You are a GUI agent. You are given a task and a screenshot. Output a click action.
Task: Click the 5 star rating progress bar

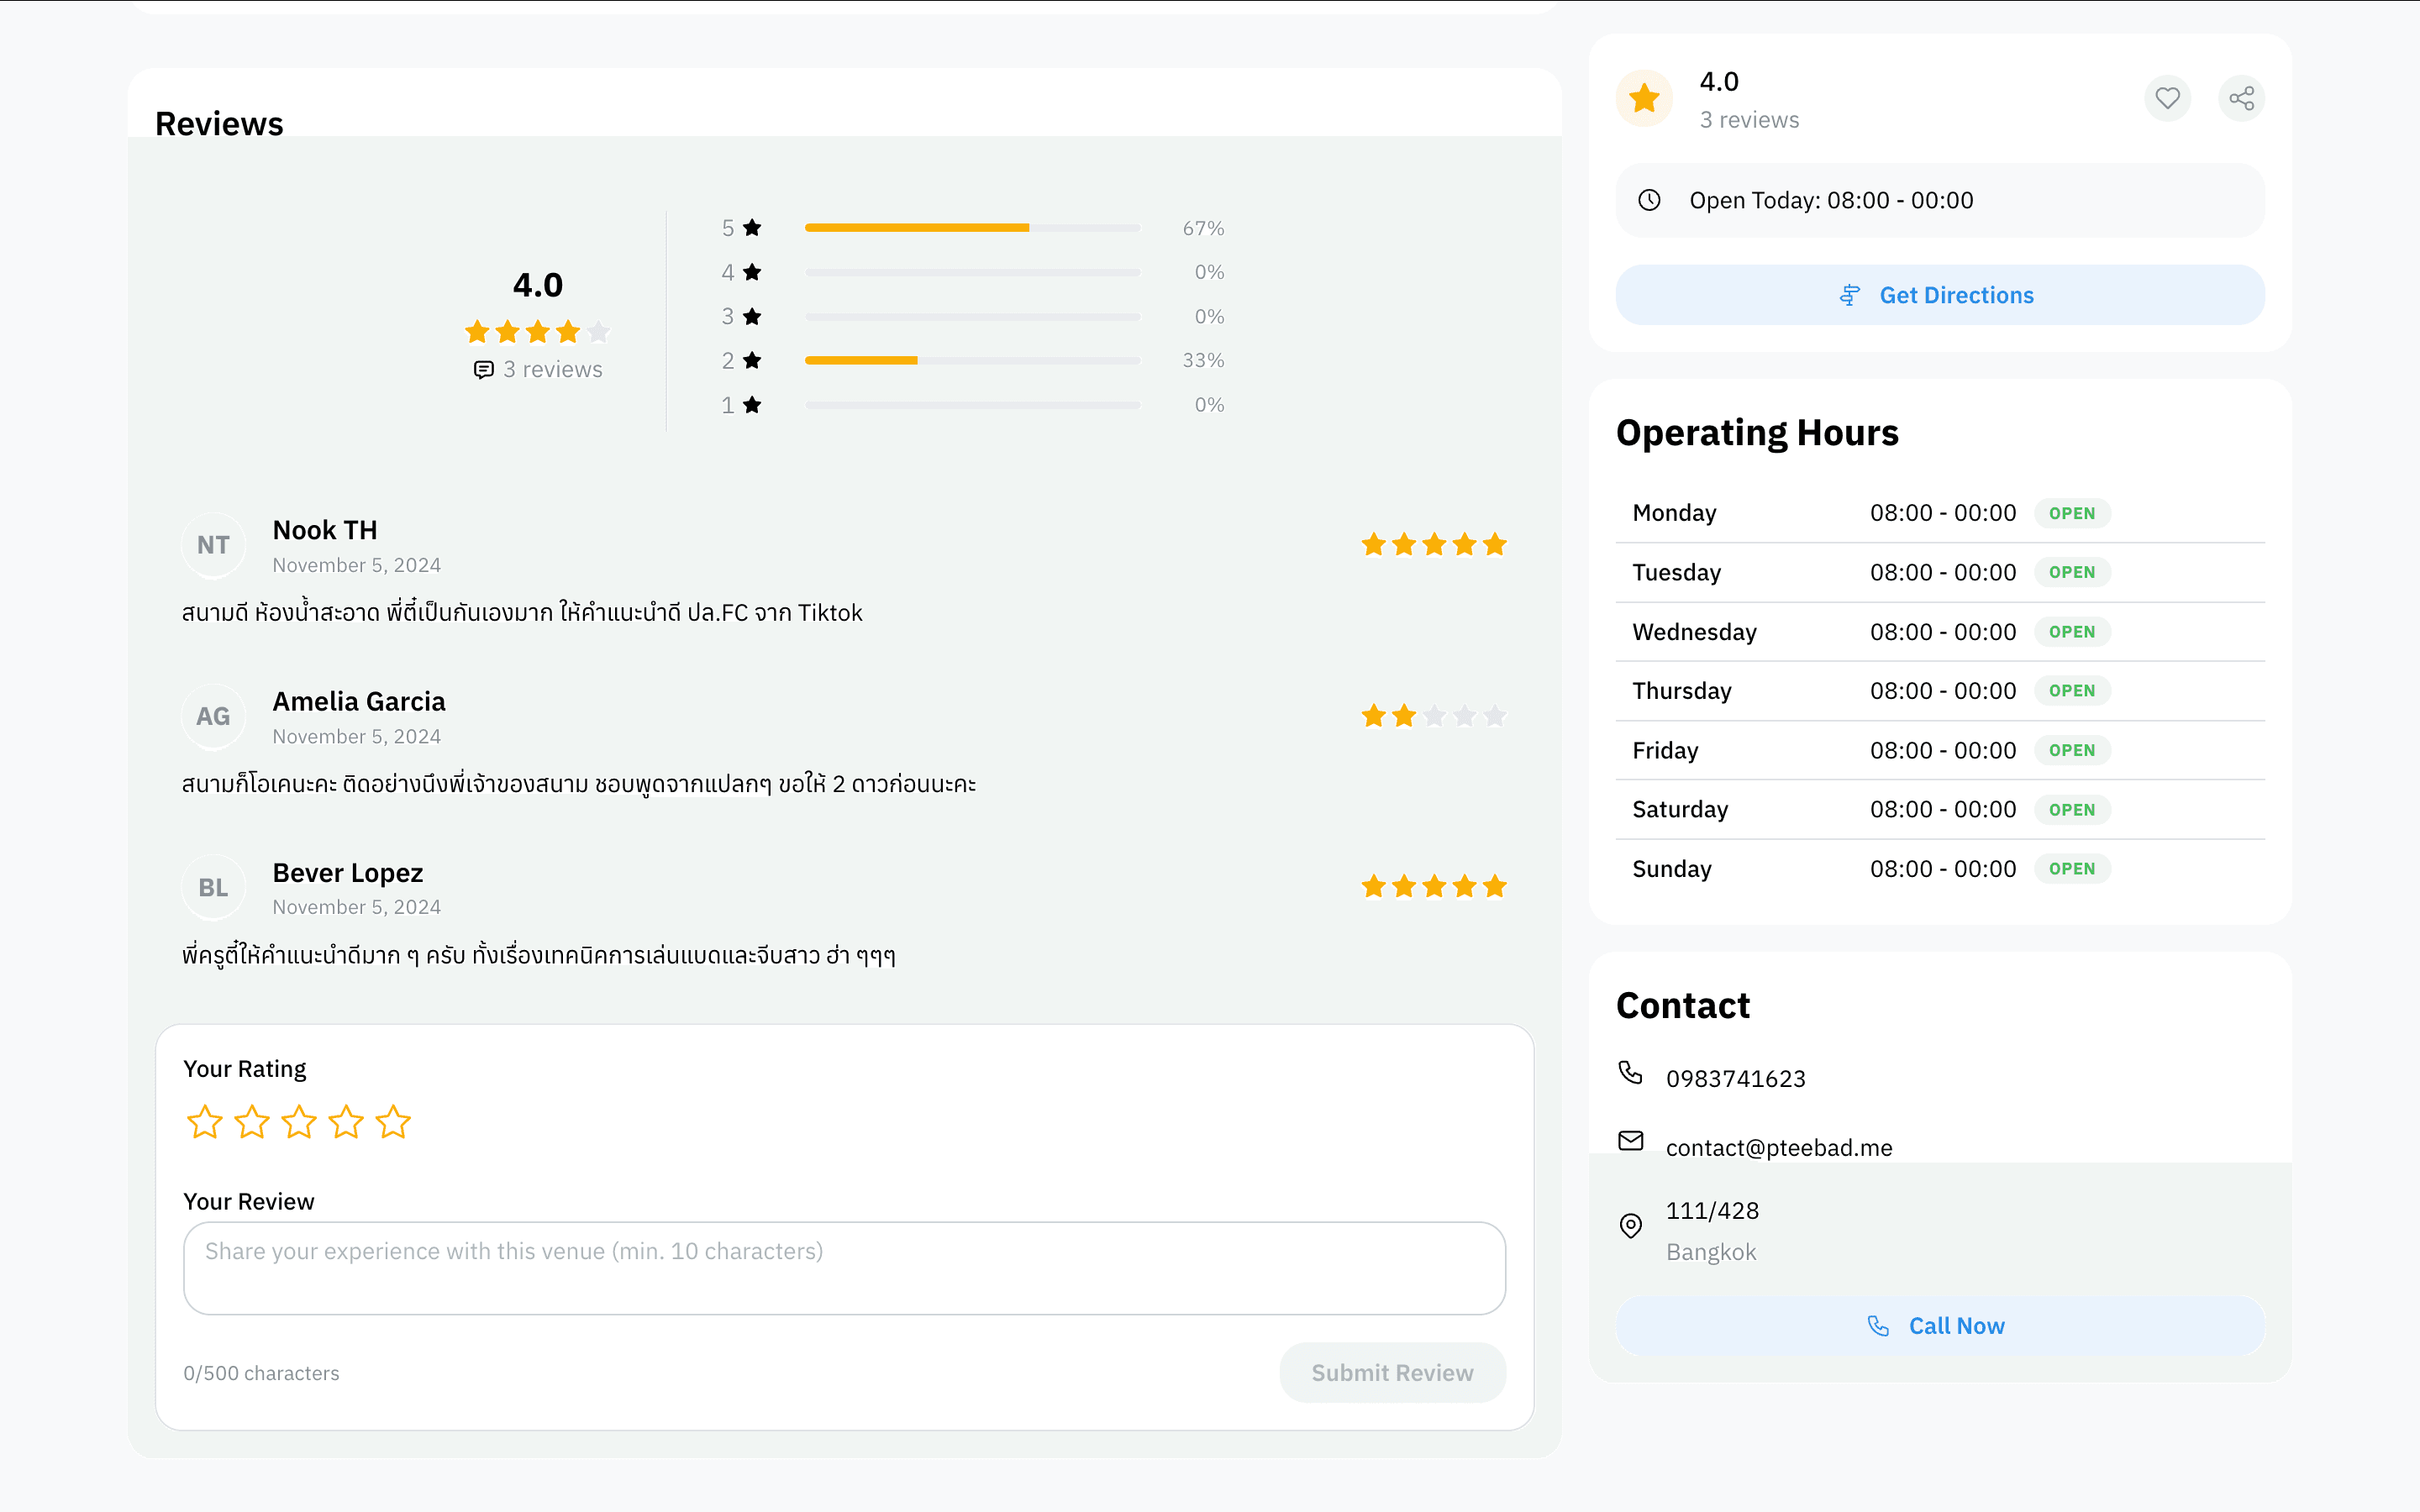click(x=972, y=228)
